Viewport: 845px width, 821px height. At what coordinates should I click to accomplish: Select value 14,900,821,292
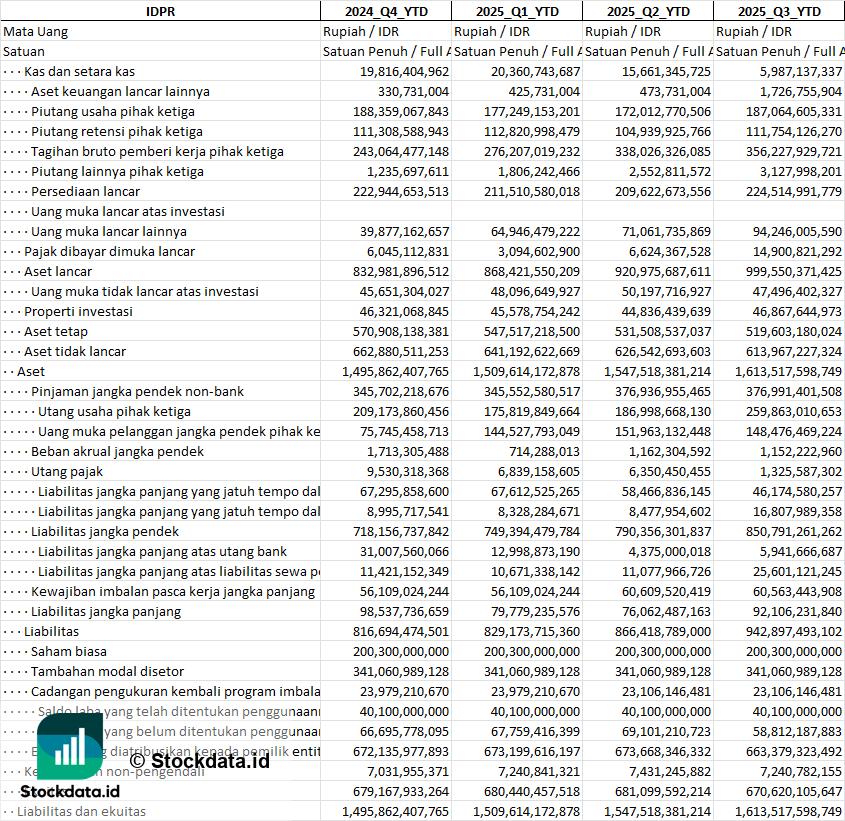pos(797,251)
